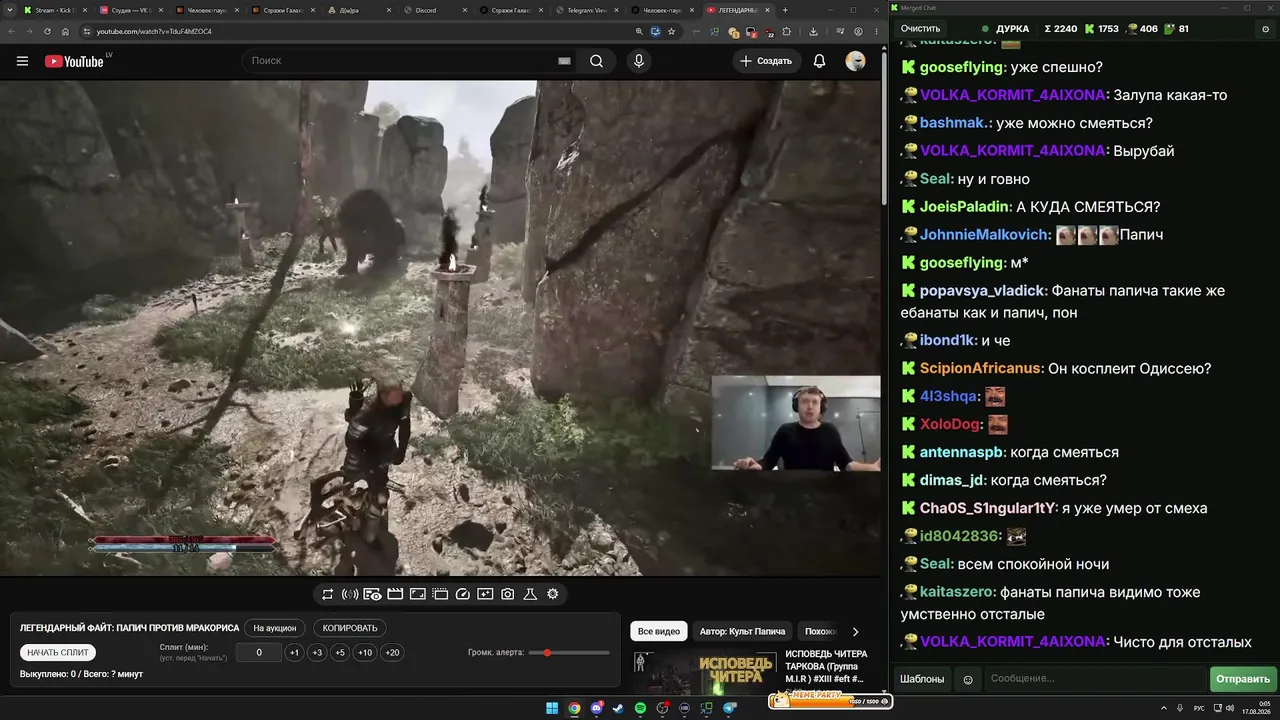
Task: Take a screenshot with the camera icon
Action: (x=508, y=594)
